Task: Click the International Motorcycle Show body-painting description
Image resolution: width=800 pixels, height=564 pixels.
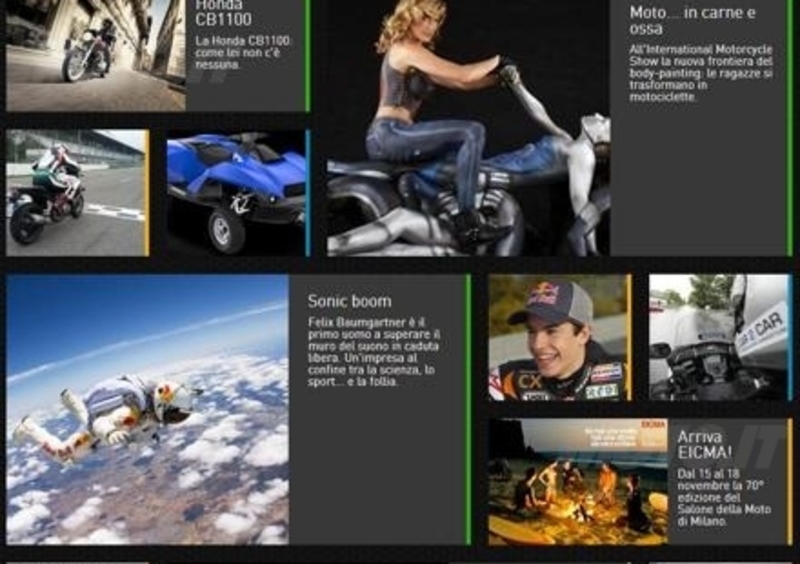Action: [701, 73]
